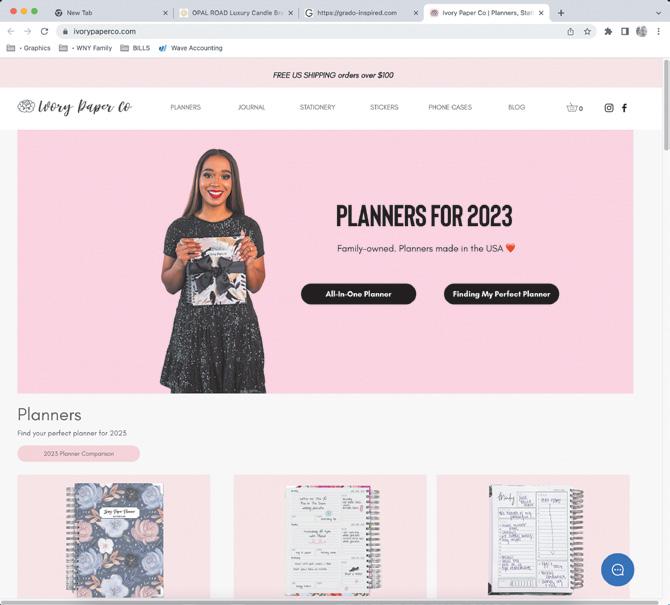670x605 pixels.
Task: Switch to the OPAL ROAD Luxury Candle tab
Action: point(237,13)
